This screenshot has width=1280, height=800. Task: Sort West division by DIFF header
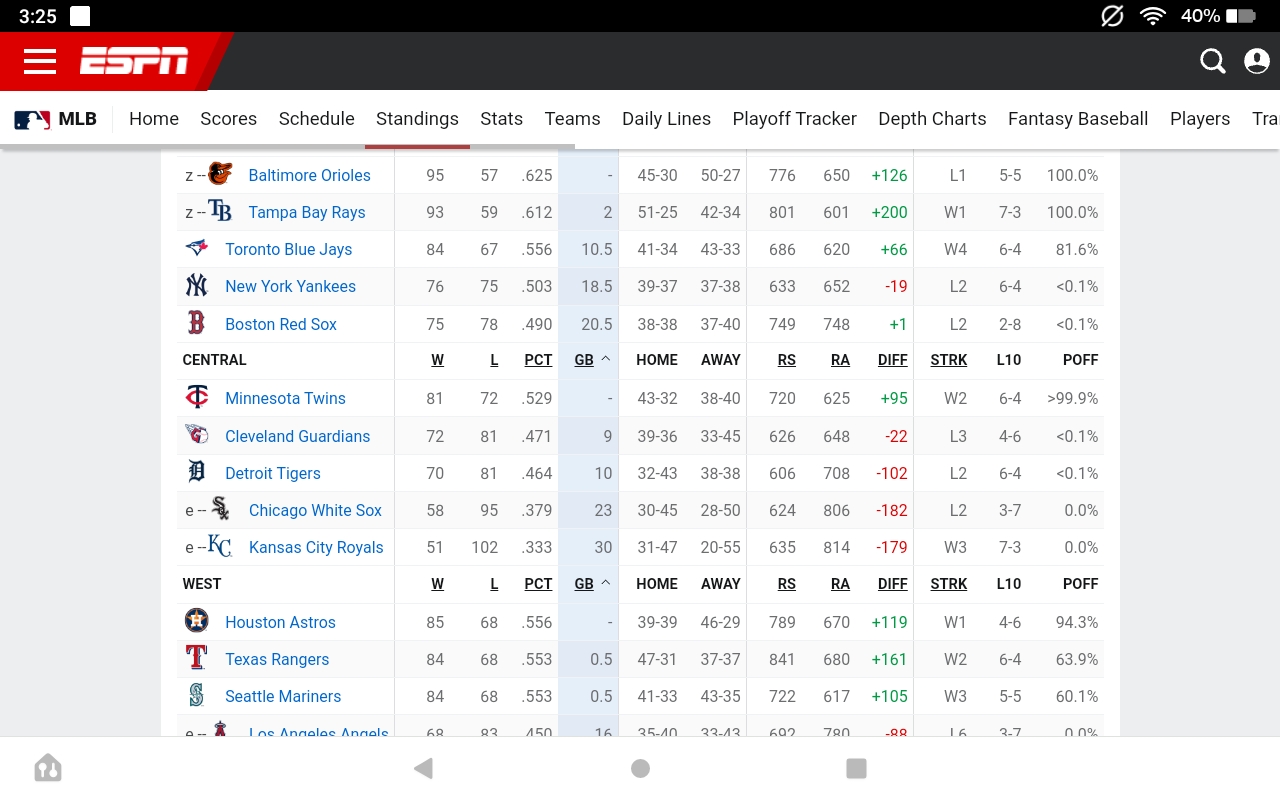[x=892, y=584]
